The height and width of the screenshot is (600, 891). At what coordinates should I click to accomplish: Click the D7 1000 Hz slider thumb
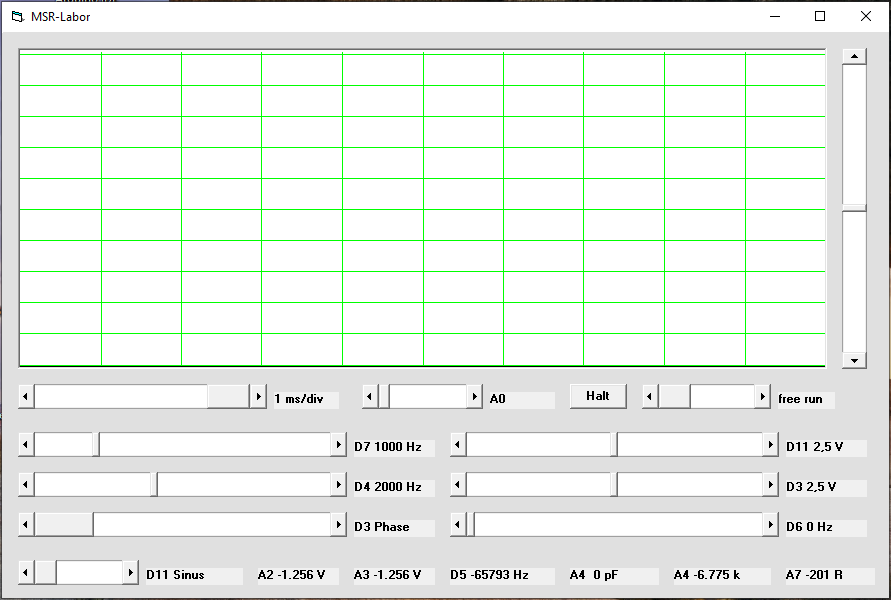[x=96, y=445]
